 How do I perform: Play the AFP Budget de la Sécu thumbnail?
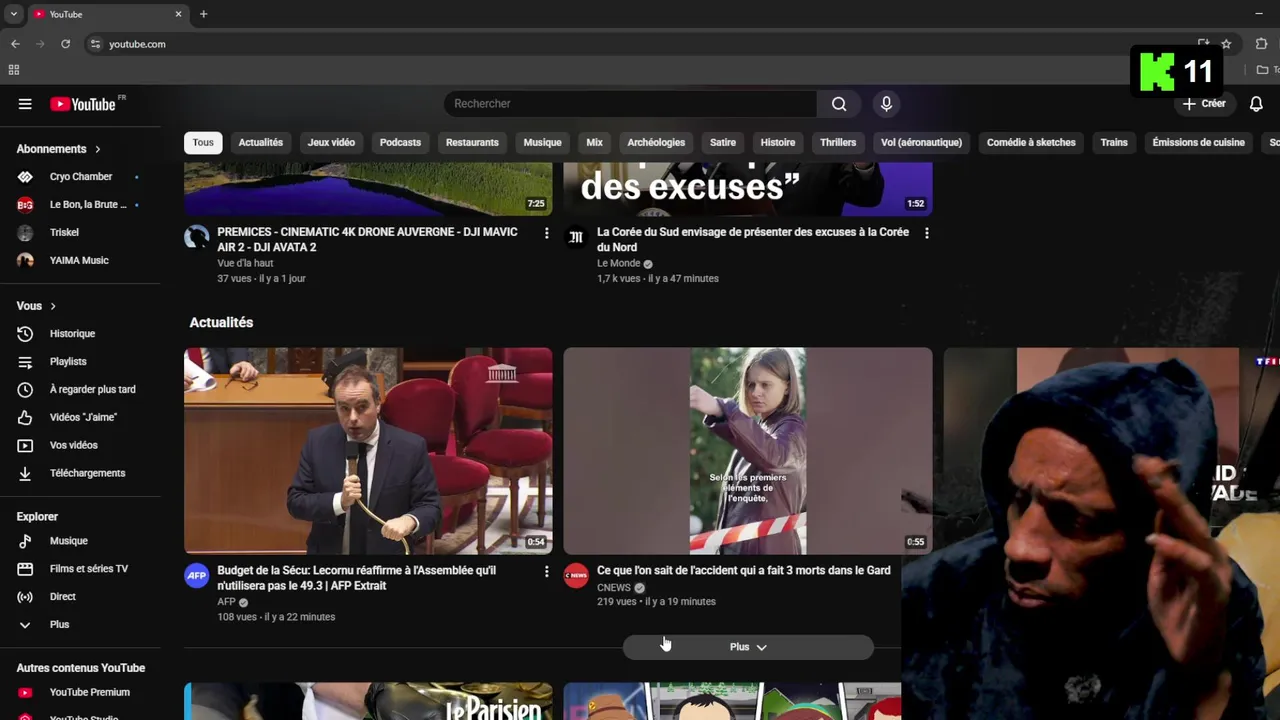368,451
